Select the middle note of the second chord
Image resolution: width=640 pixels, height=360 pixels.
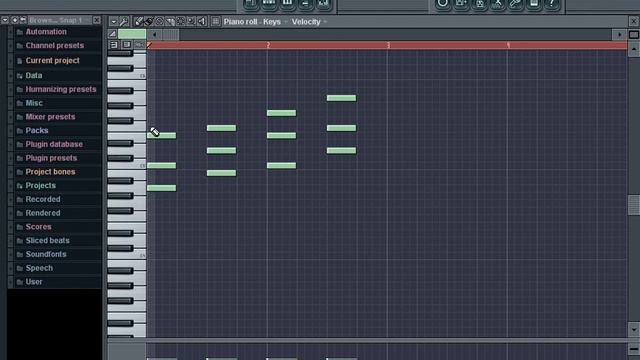221,151
